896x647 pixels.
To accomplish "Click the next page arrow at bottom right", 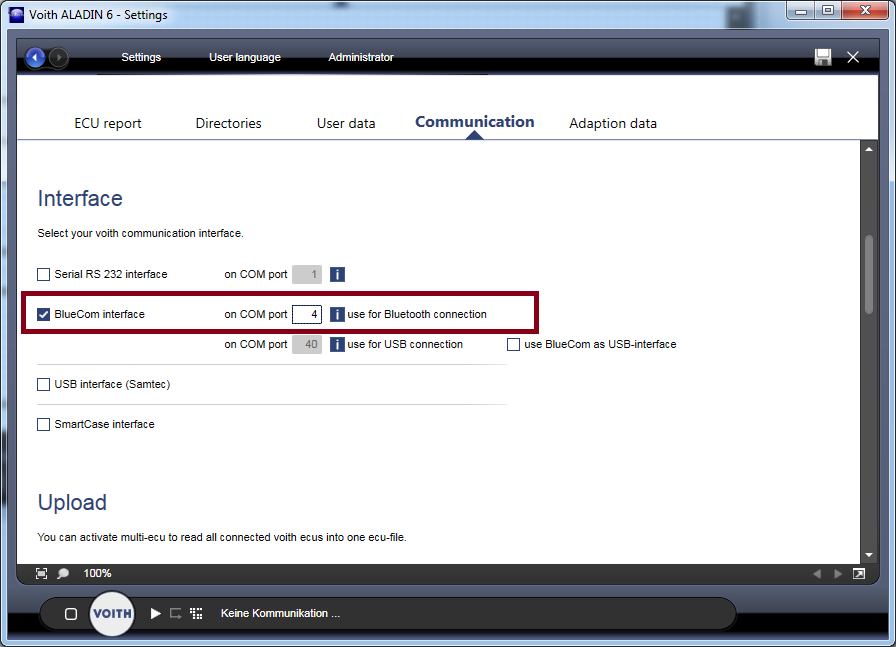I will [x=838, y=574].
